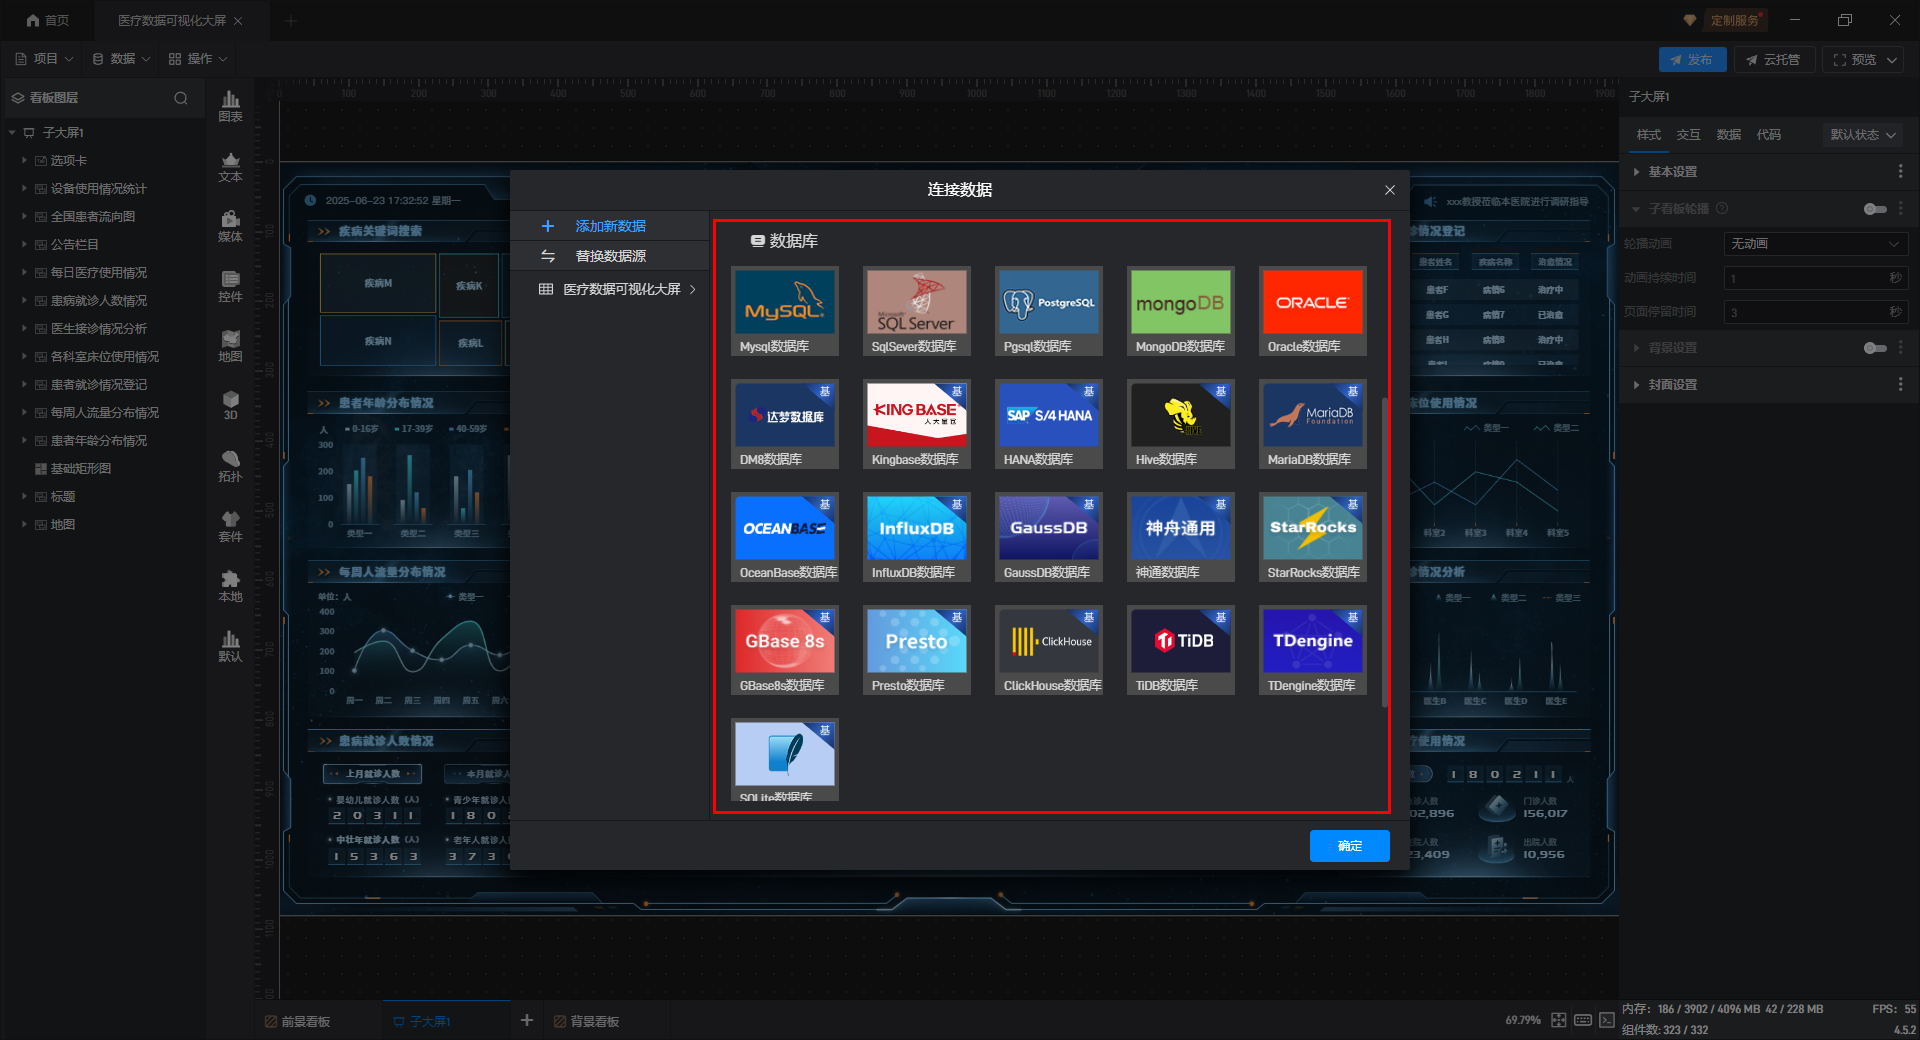The width and height of the screenshot is (1920, 1040).
Task: Open the 本地 component sidebar icon
Action: [x=230, y=586]
